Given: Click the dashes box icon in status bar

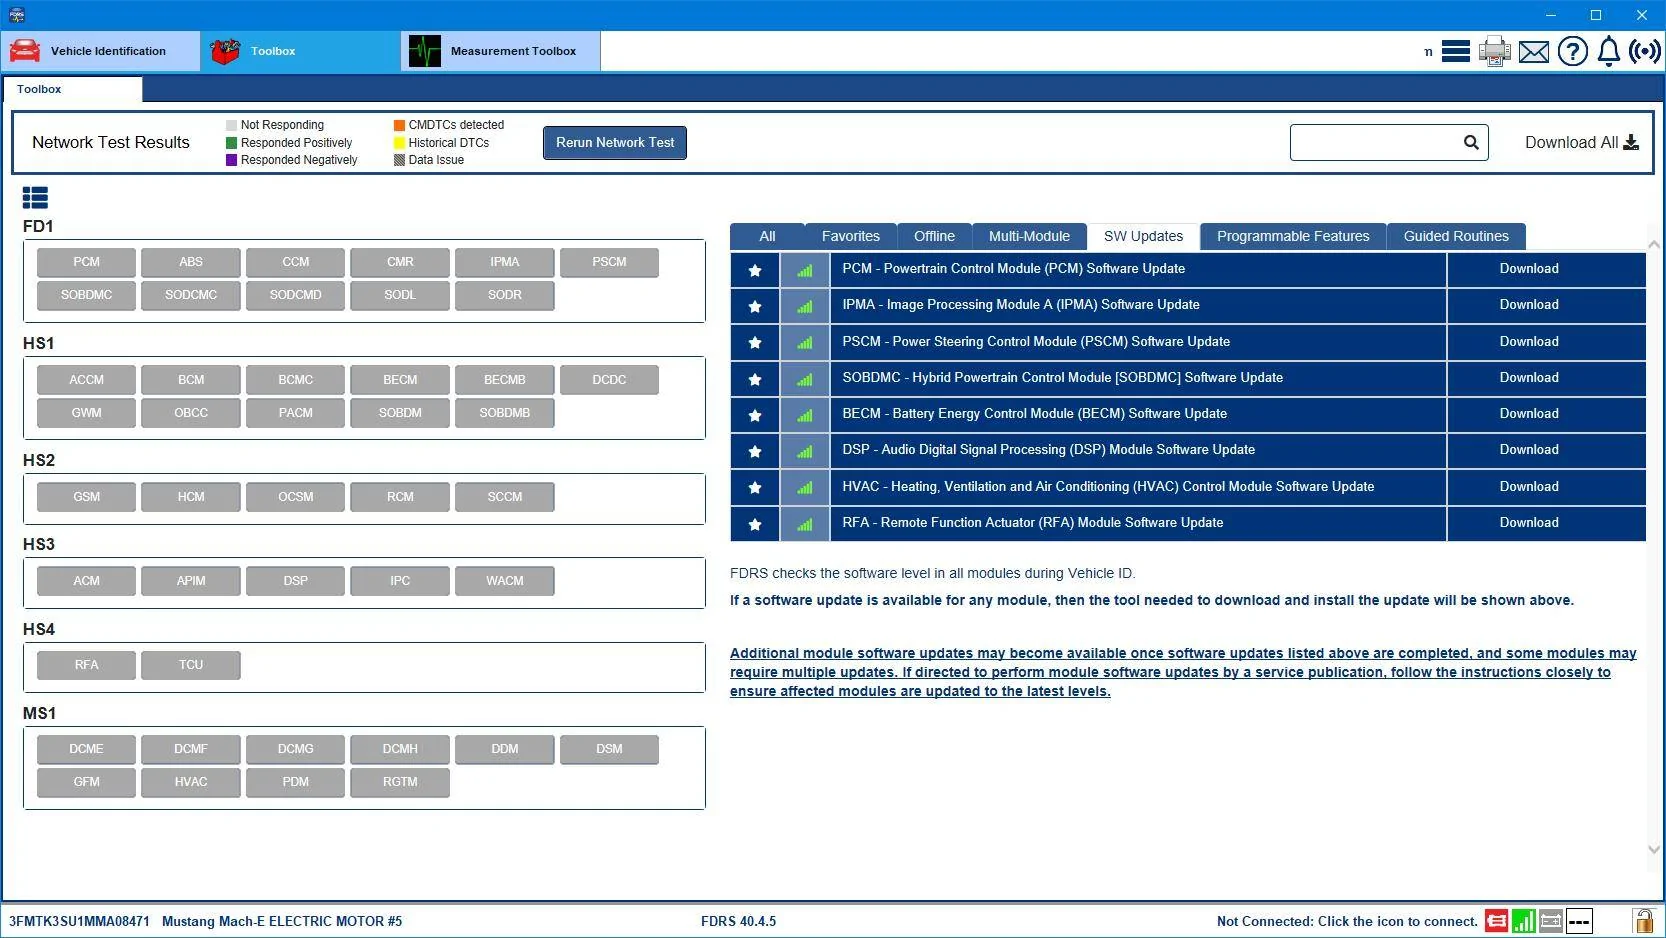Looking at the screenshot, I should [1579, 921].
